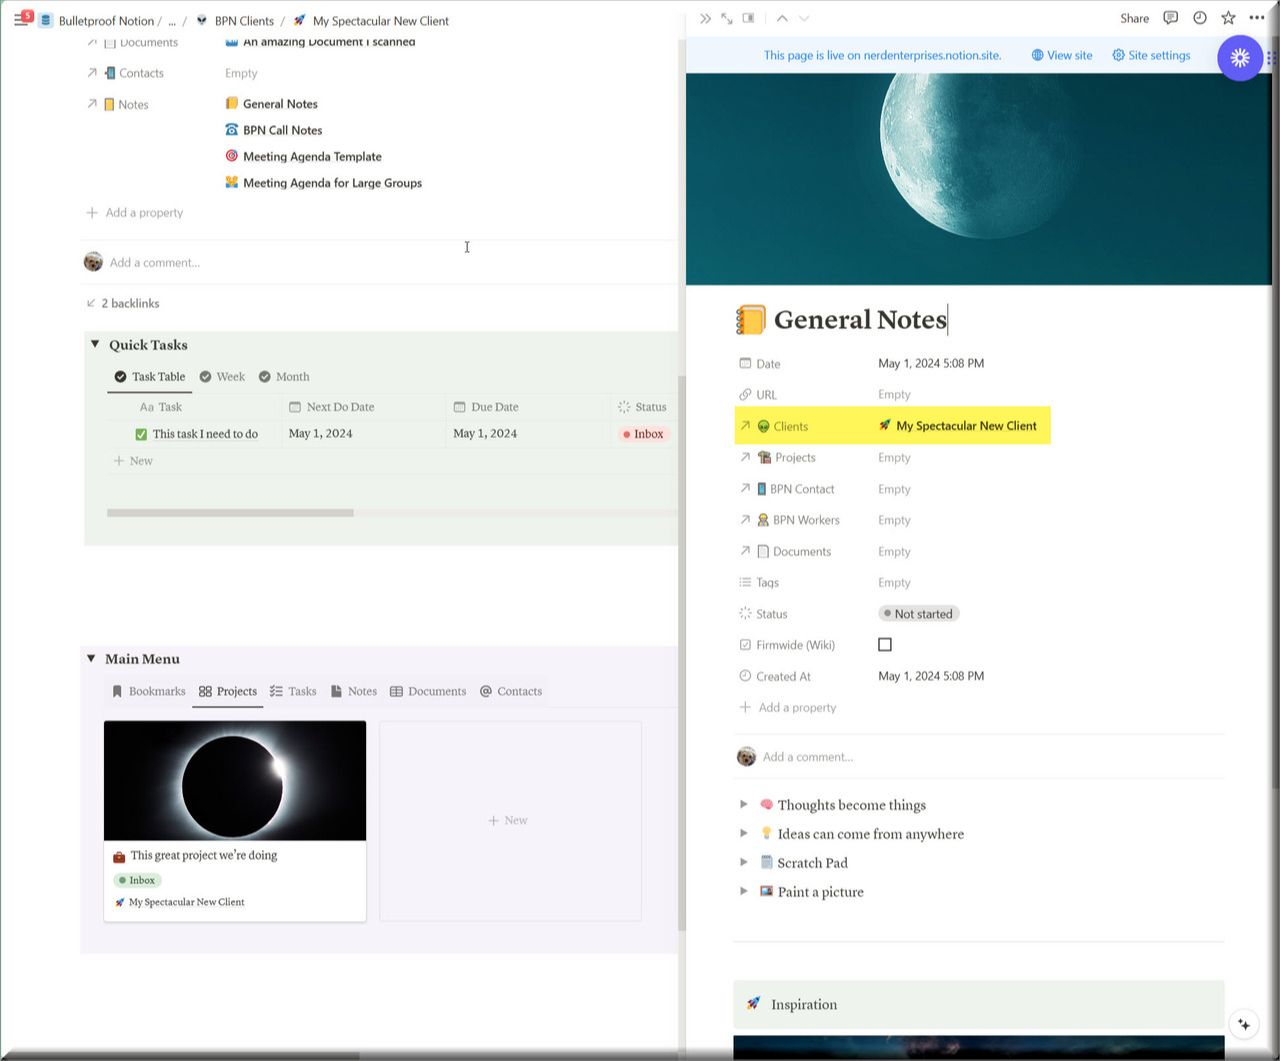The height and width of the screenshot is (1061, 1280).
Task: Click the Quick Tasks table horizontal scrollbar
Action: click(x=230, y=513)
